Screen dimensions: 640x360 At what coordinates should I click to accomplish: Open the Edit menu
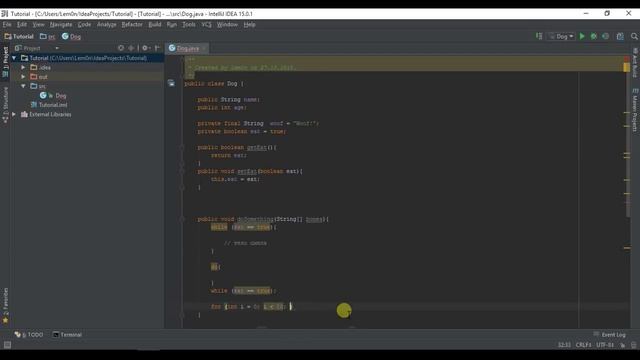(22, 24)
